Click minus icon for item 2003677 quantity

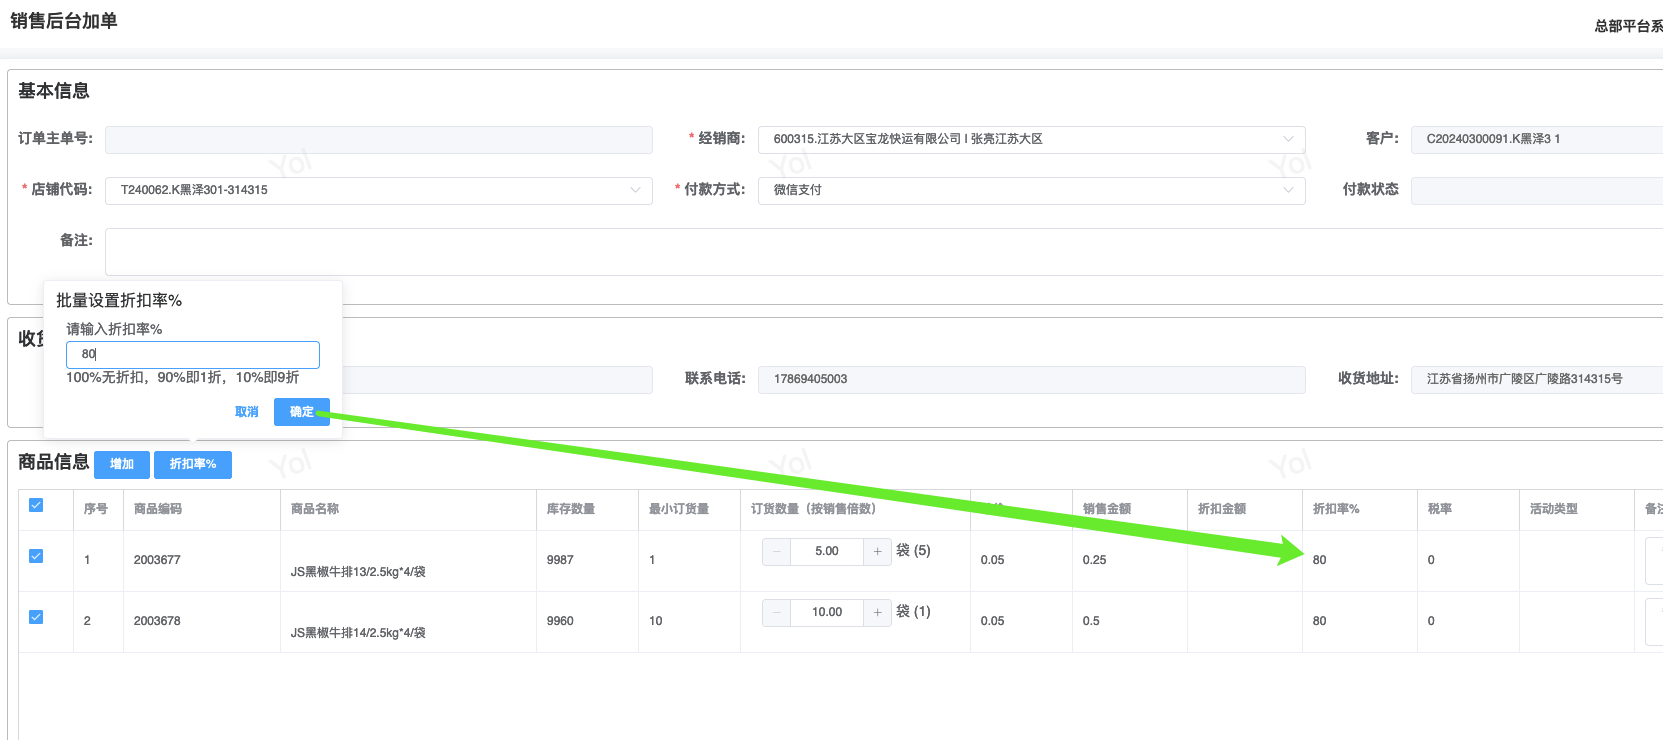[776, 551]
